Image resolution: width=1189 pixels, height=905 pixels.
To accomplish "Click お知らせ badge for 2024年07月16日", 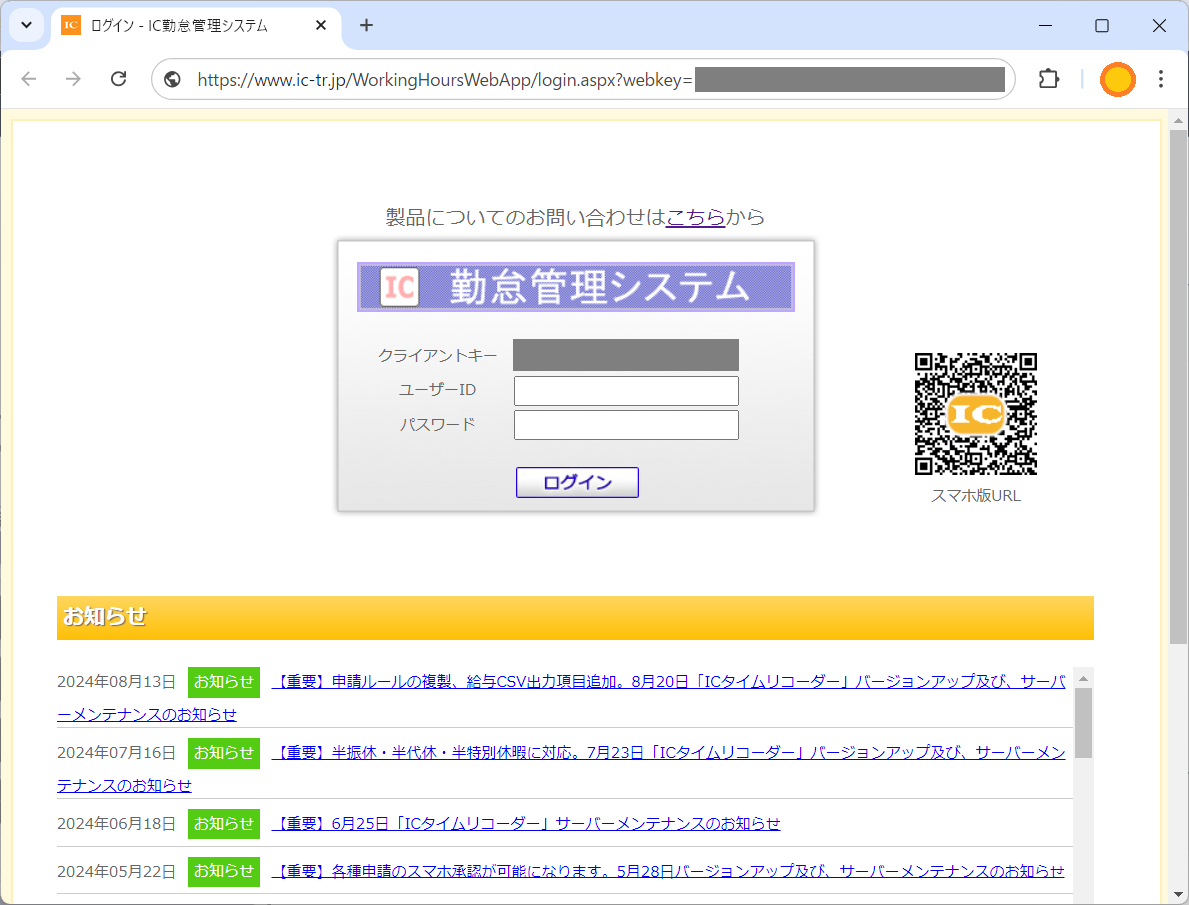I will tap(224, 753).
